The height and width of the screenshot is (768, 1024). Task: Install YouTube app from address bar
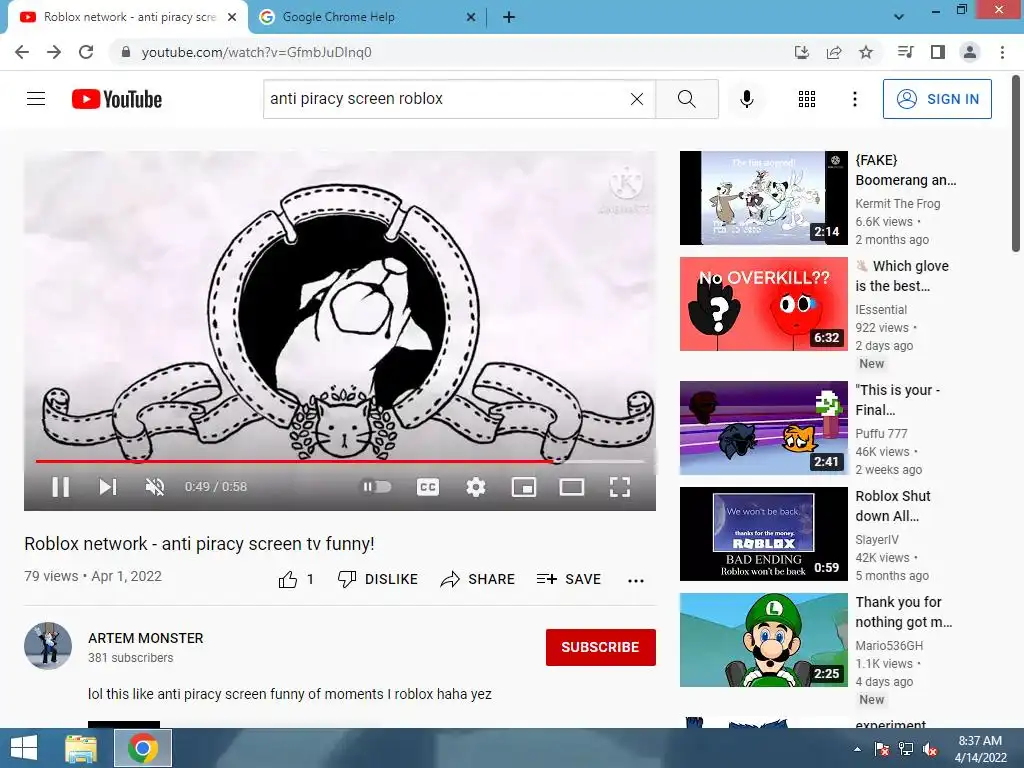(802, 52)
